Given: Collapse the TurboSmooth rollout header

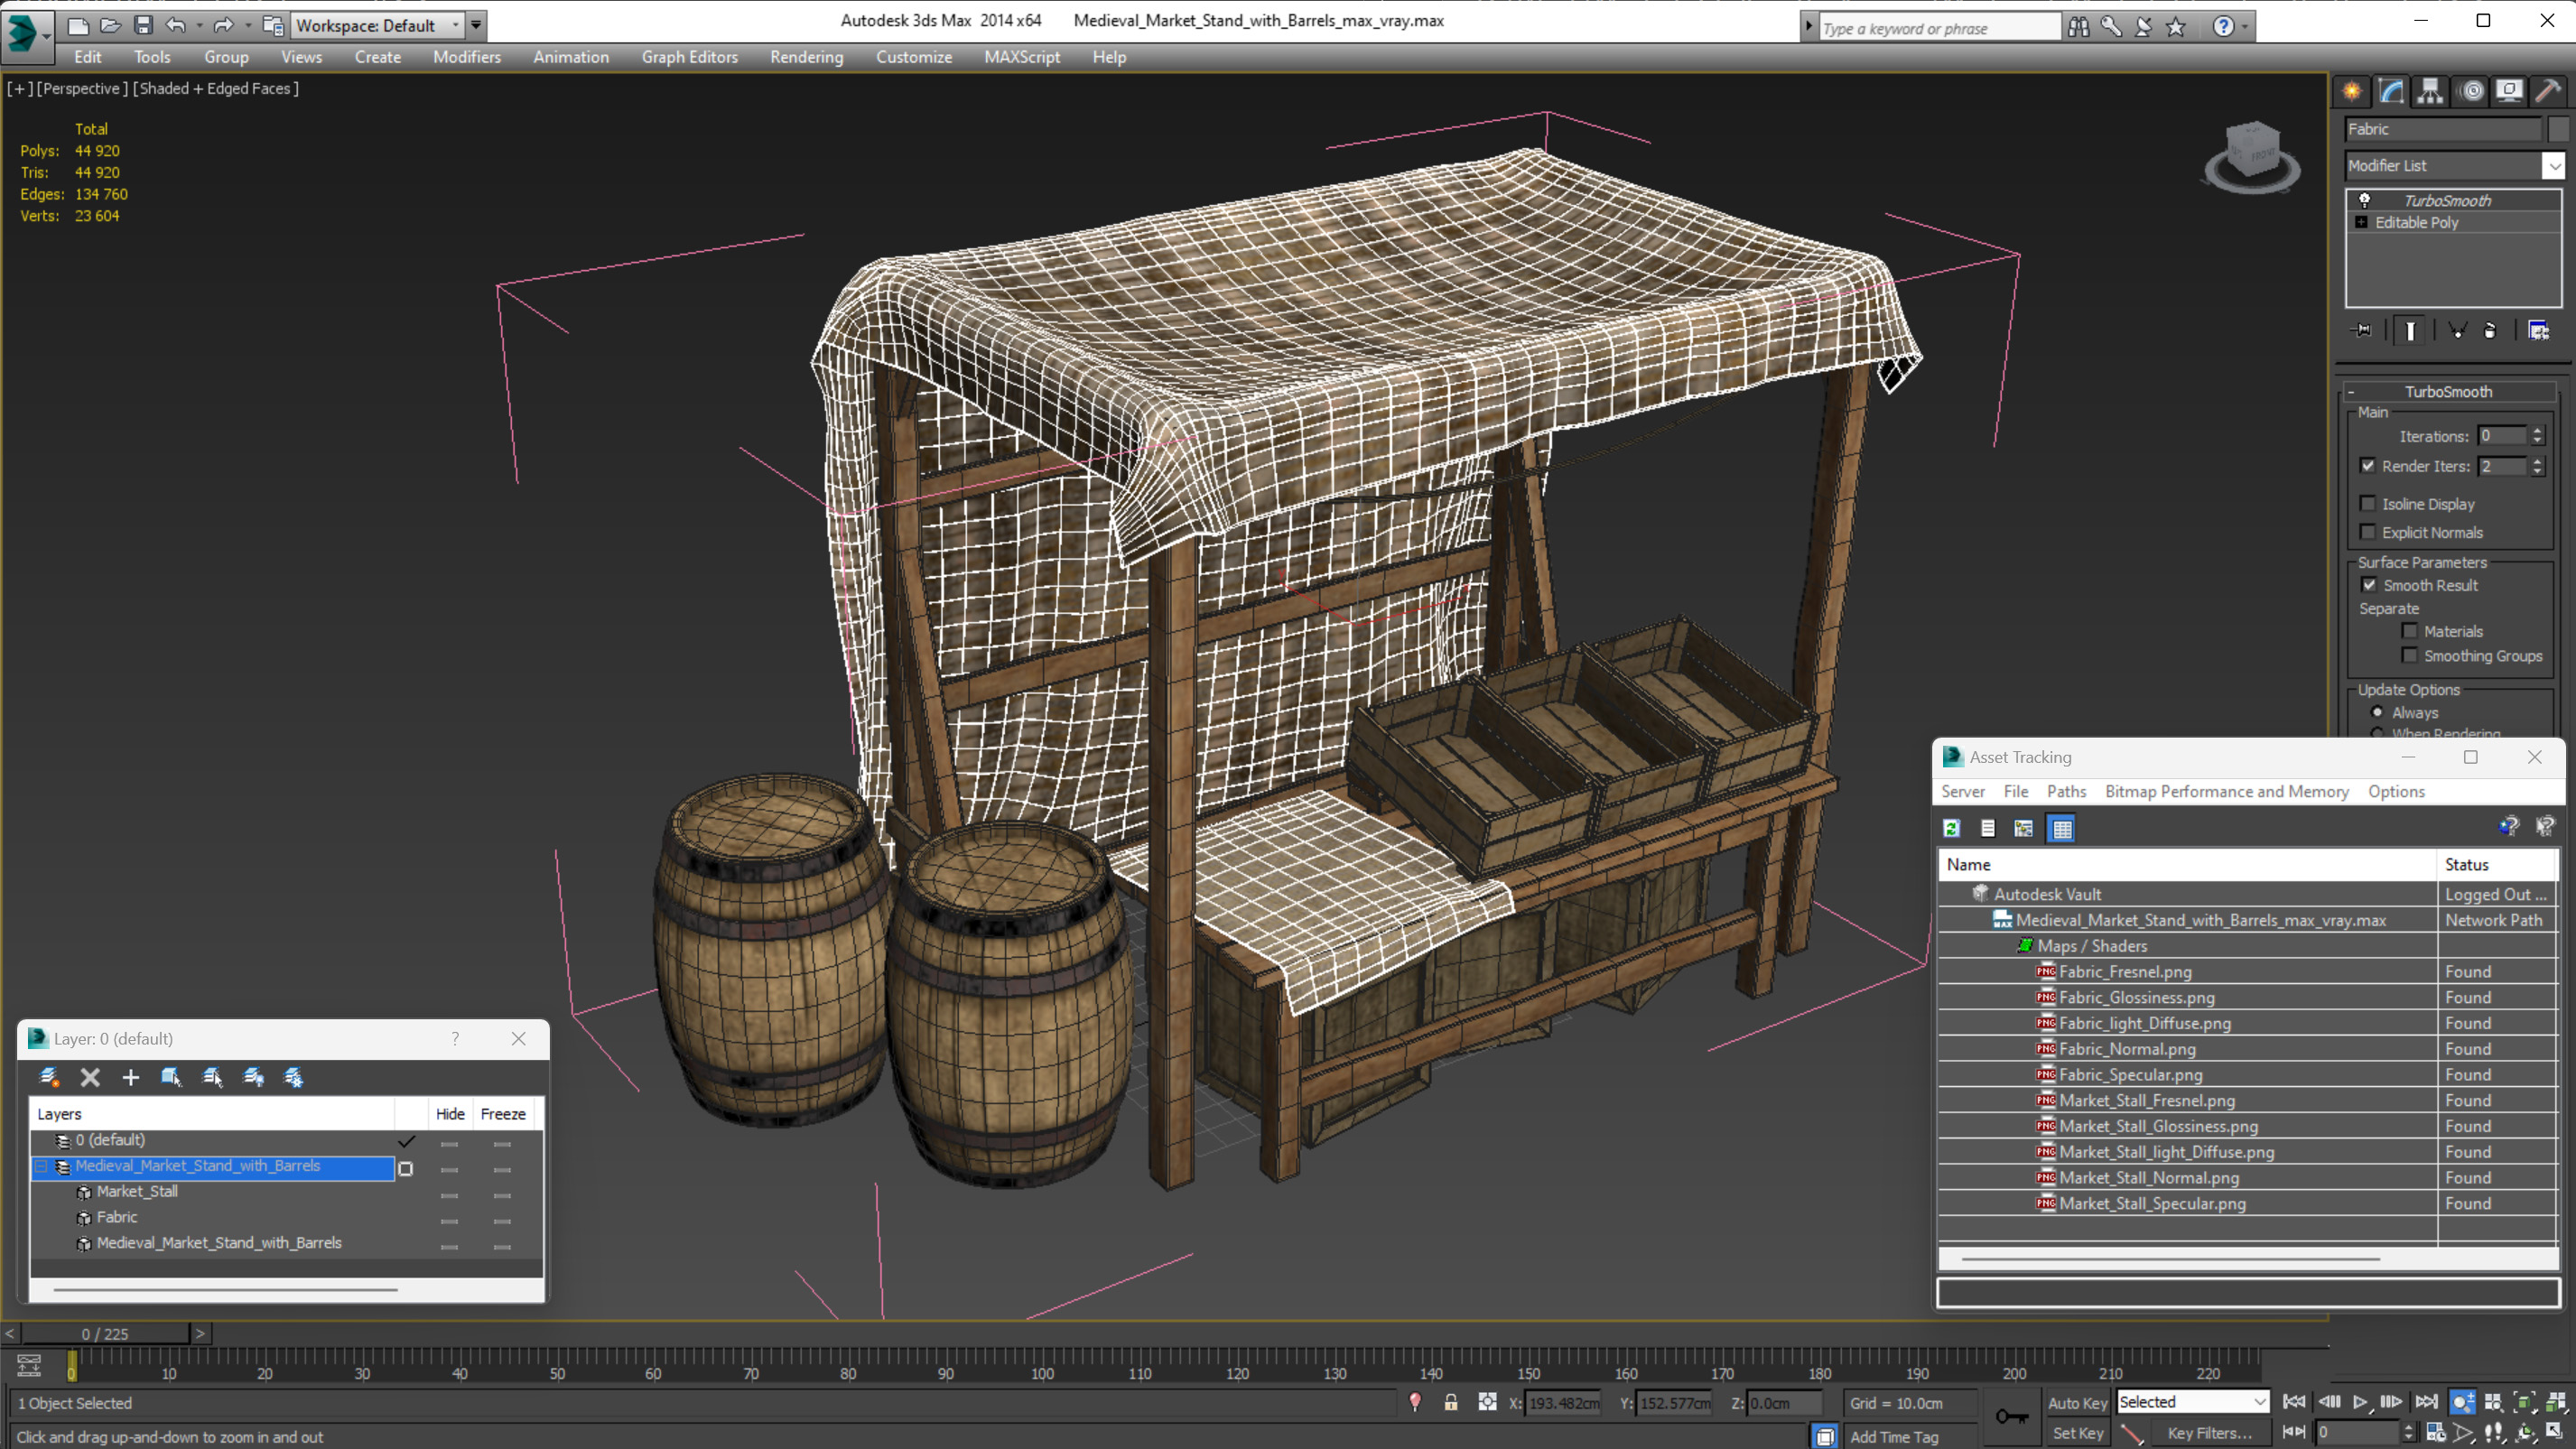Looking at the screenshot, I should 2449,391.
